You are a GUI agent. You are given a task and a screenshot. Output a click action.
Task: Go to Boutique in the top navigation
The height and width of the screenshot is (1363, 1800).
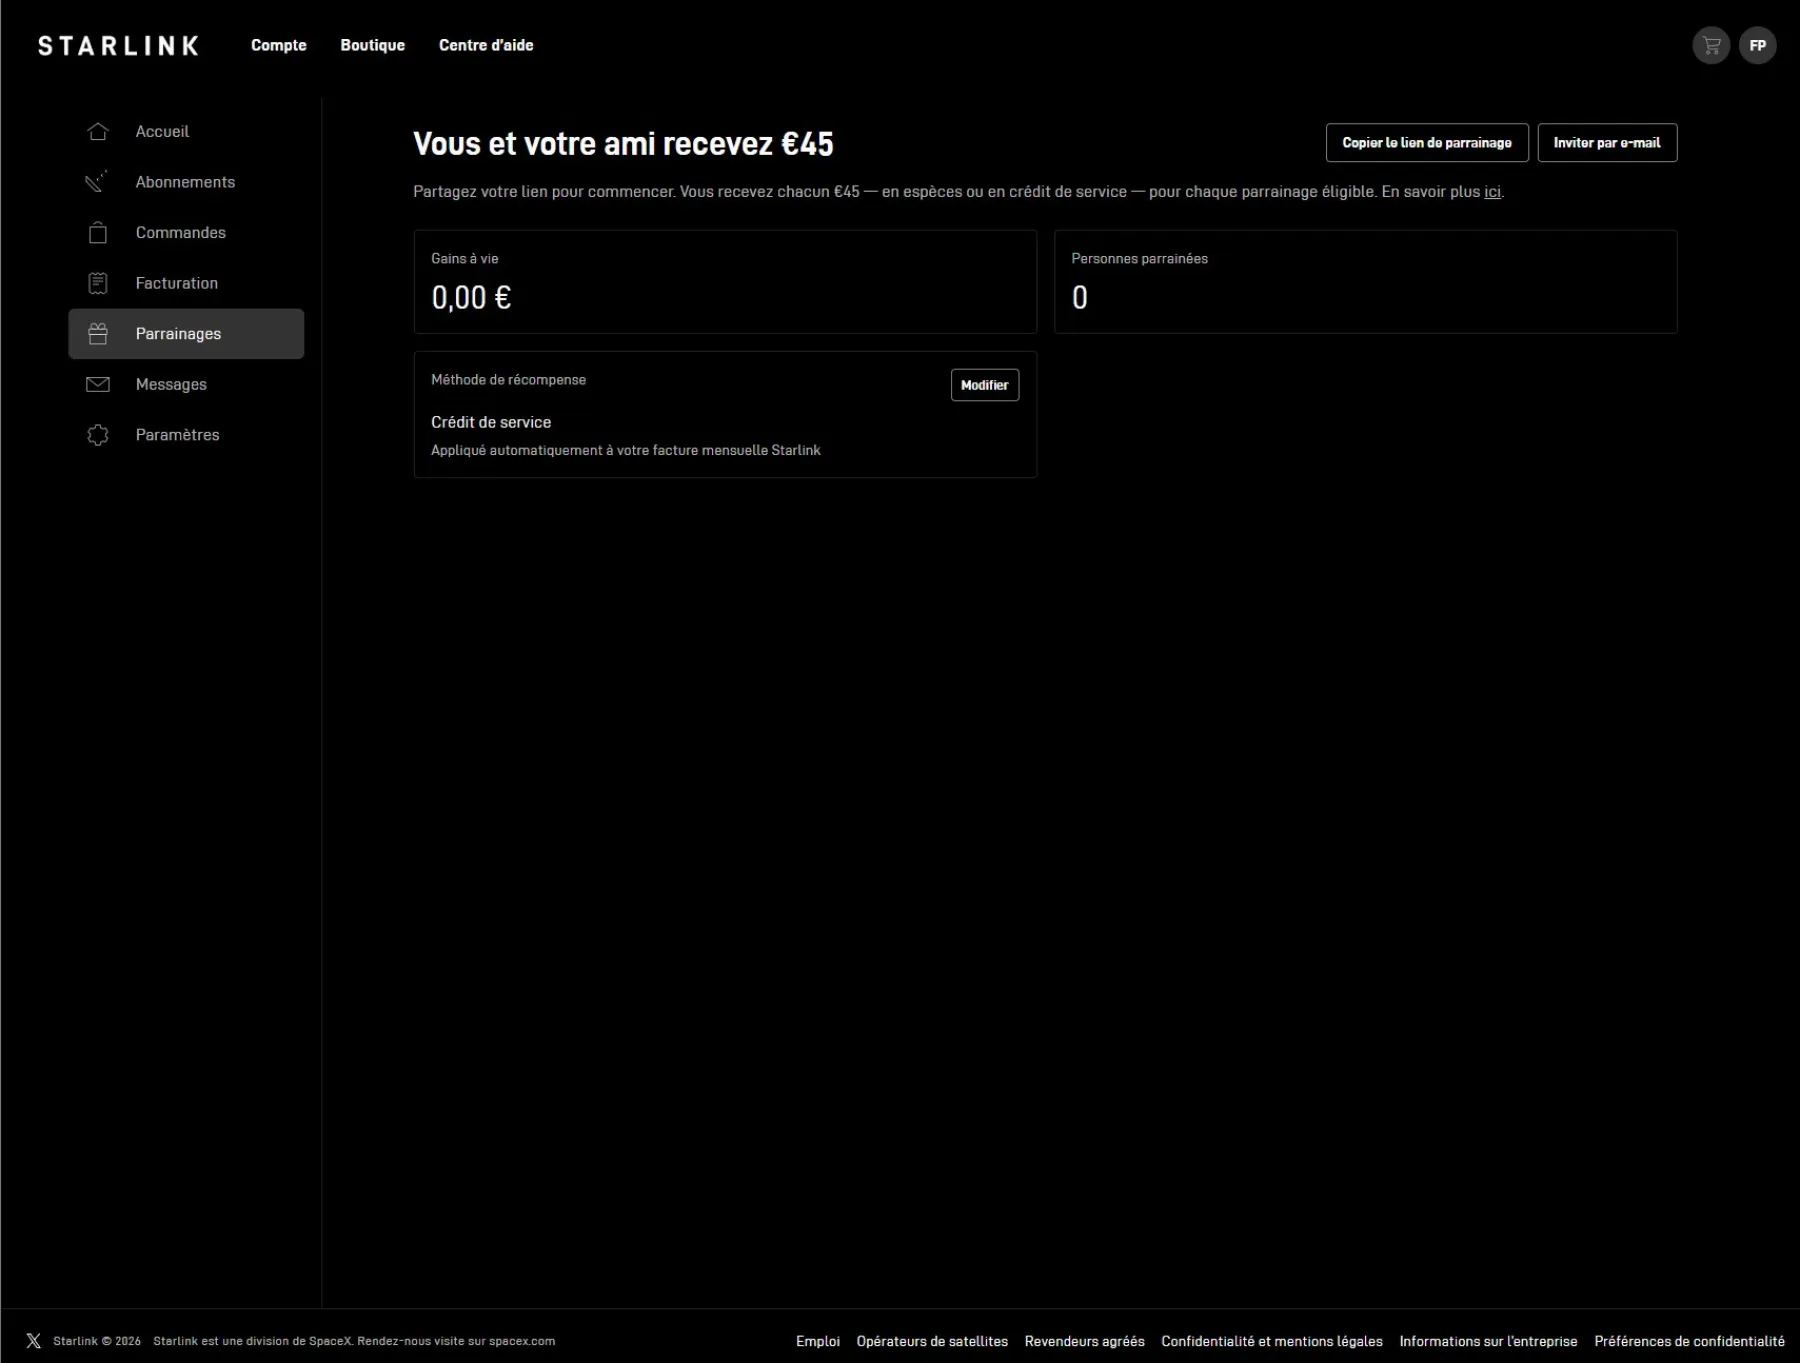click(x=373, y=45)
